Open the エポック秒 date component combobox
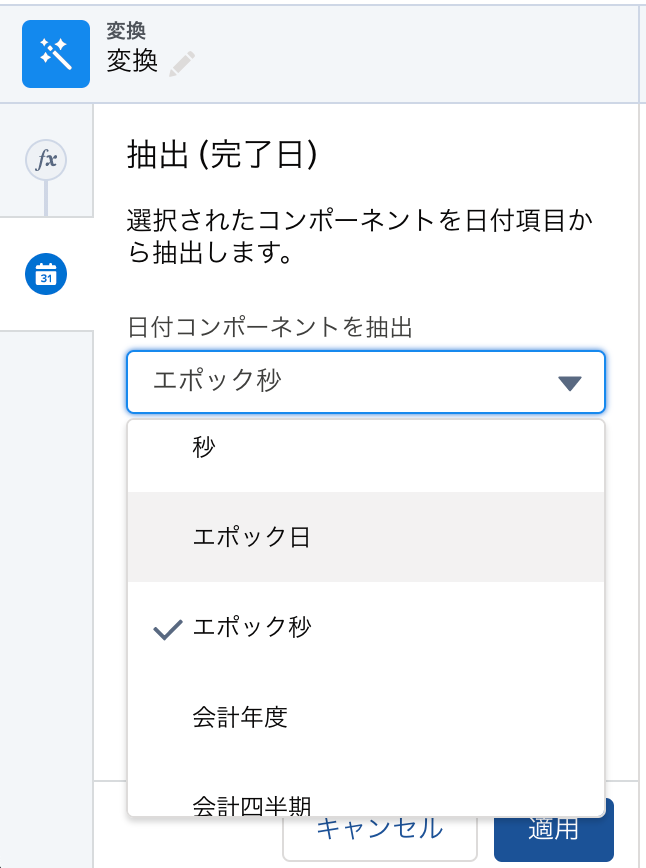 [366, 382]
